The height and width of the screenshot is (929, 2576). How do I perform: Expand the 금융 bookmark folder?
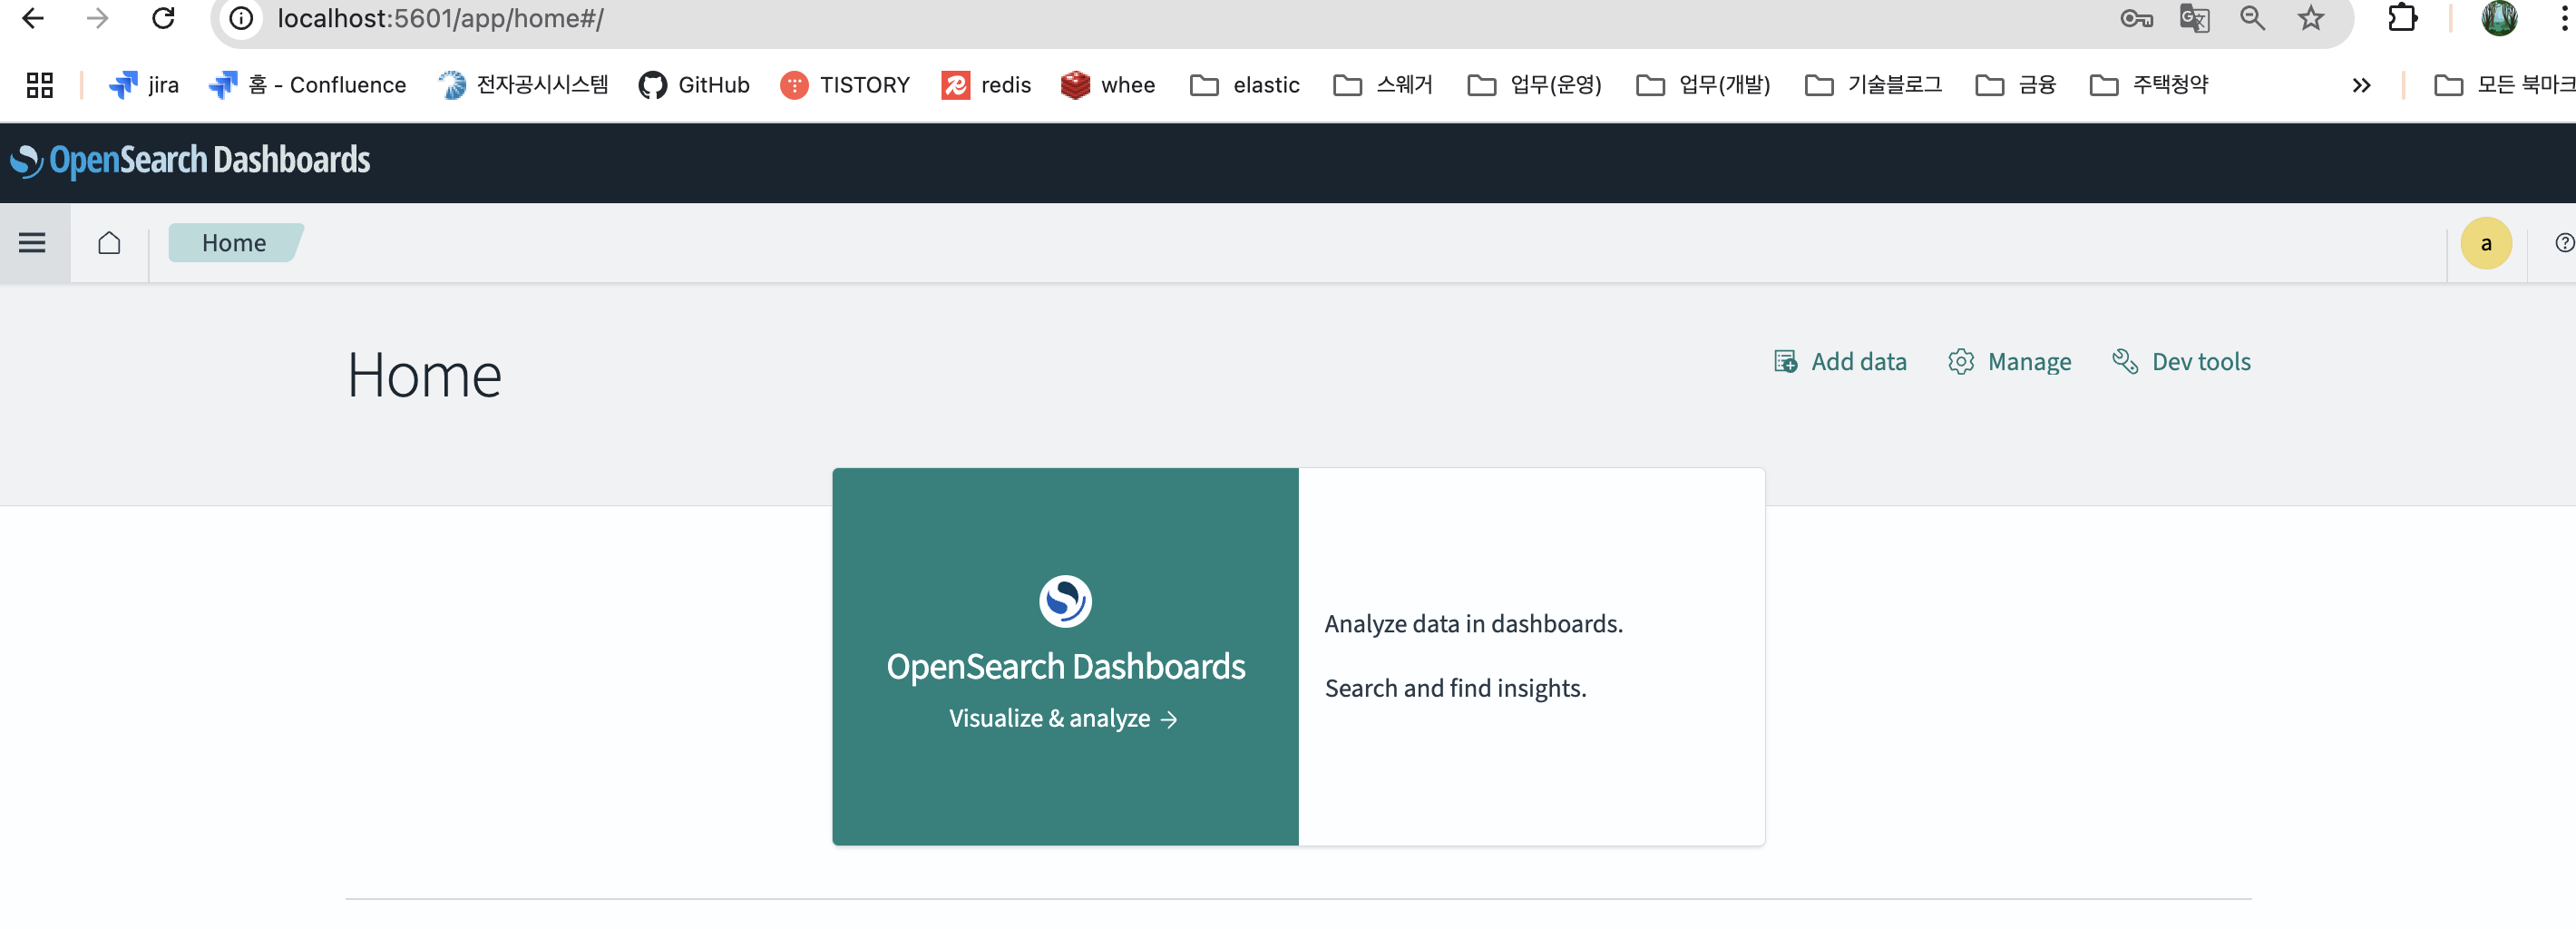[x=2016, y=85]
